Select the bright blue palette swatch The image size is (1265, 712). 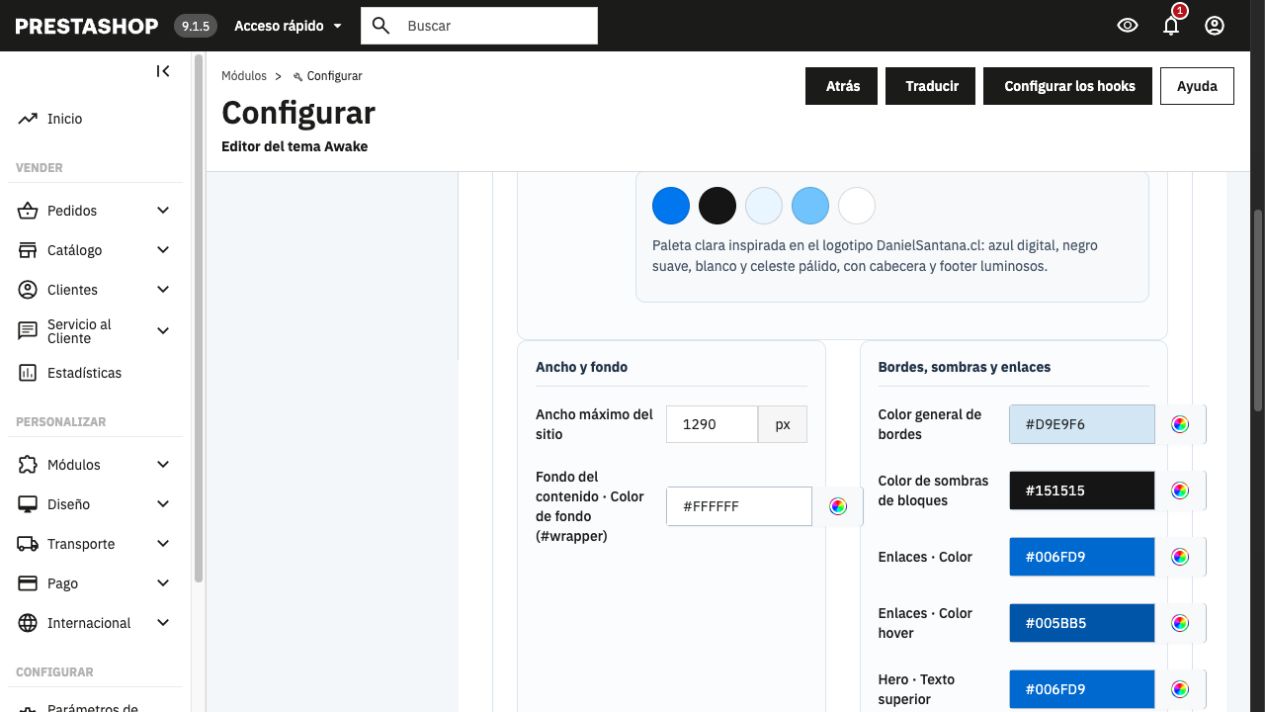point(671,206)
